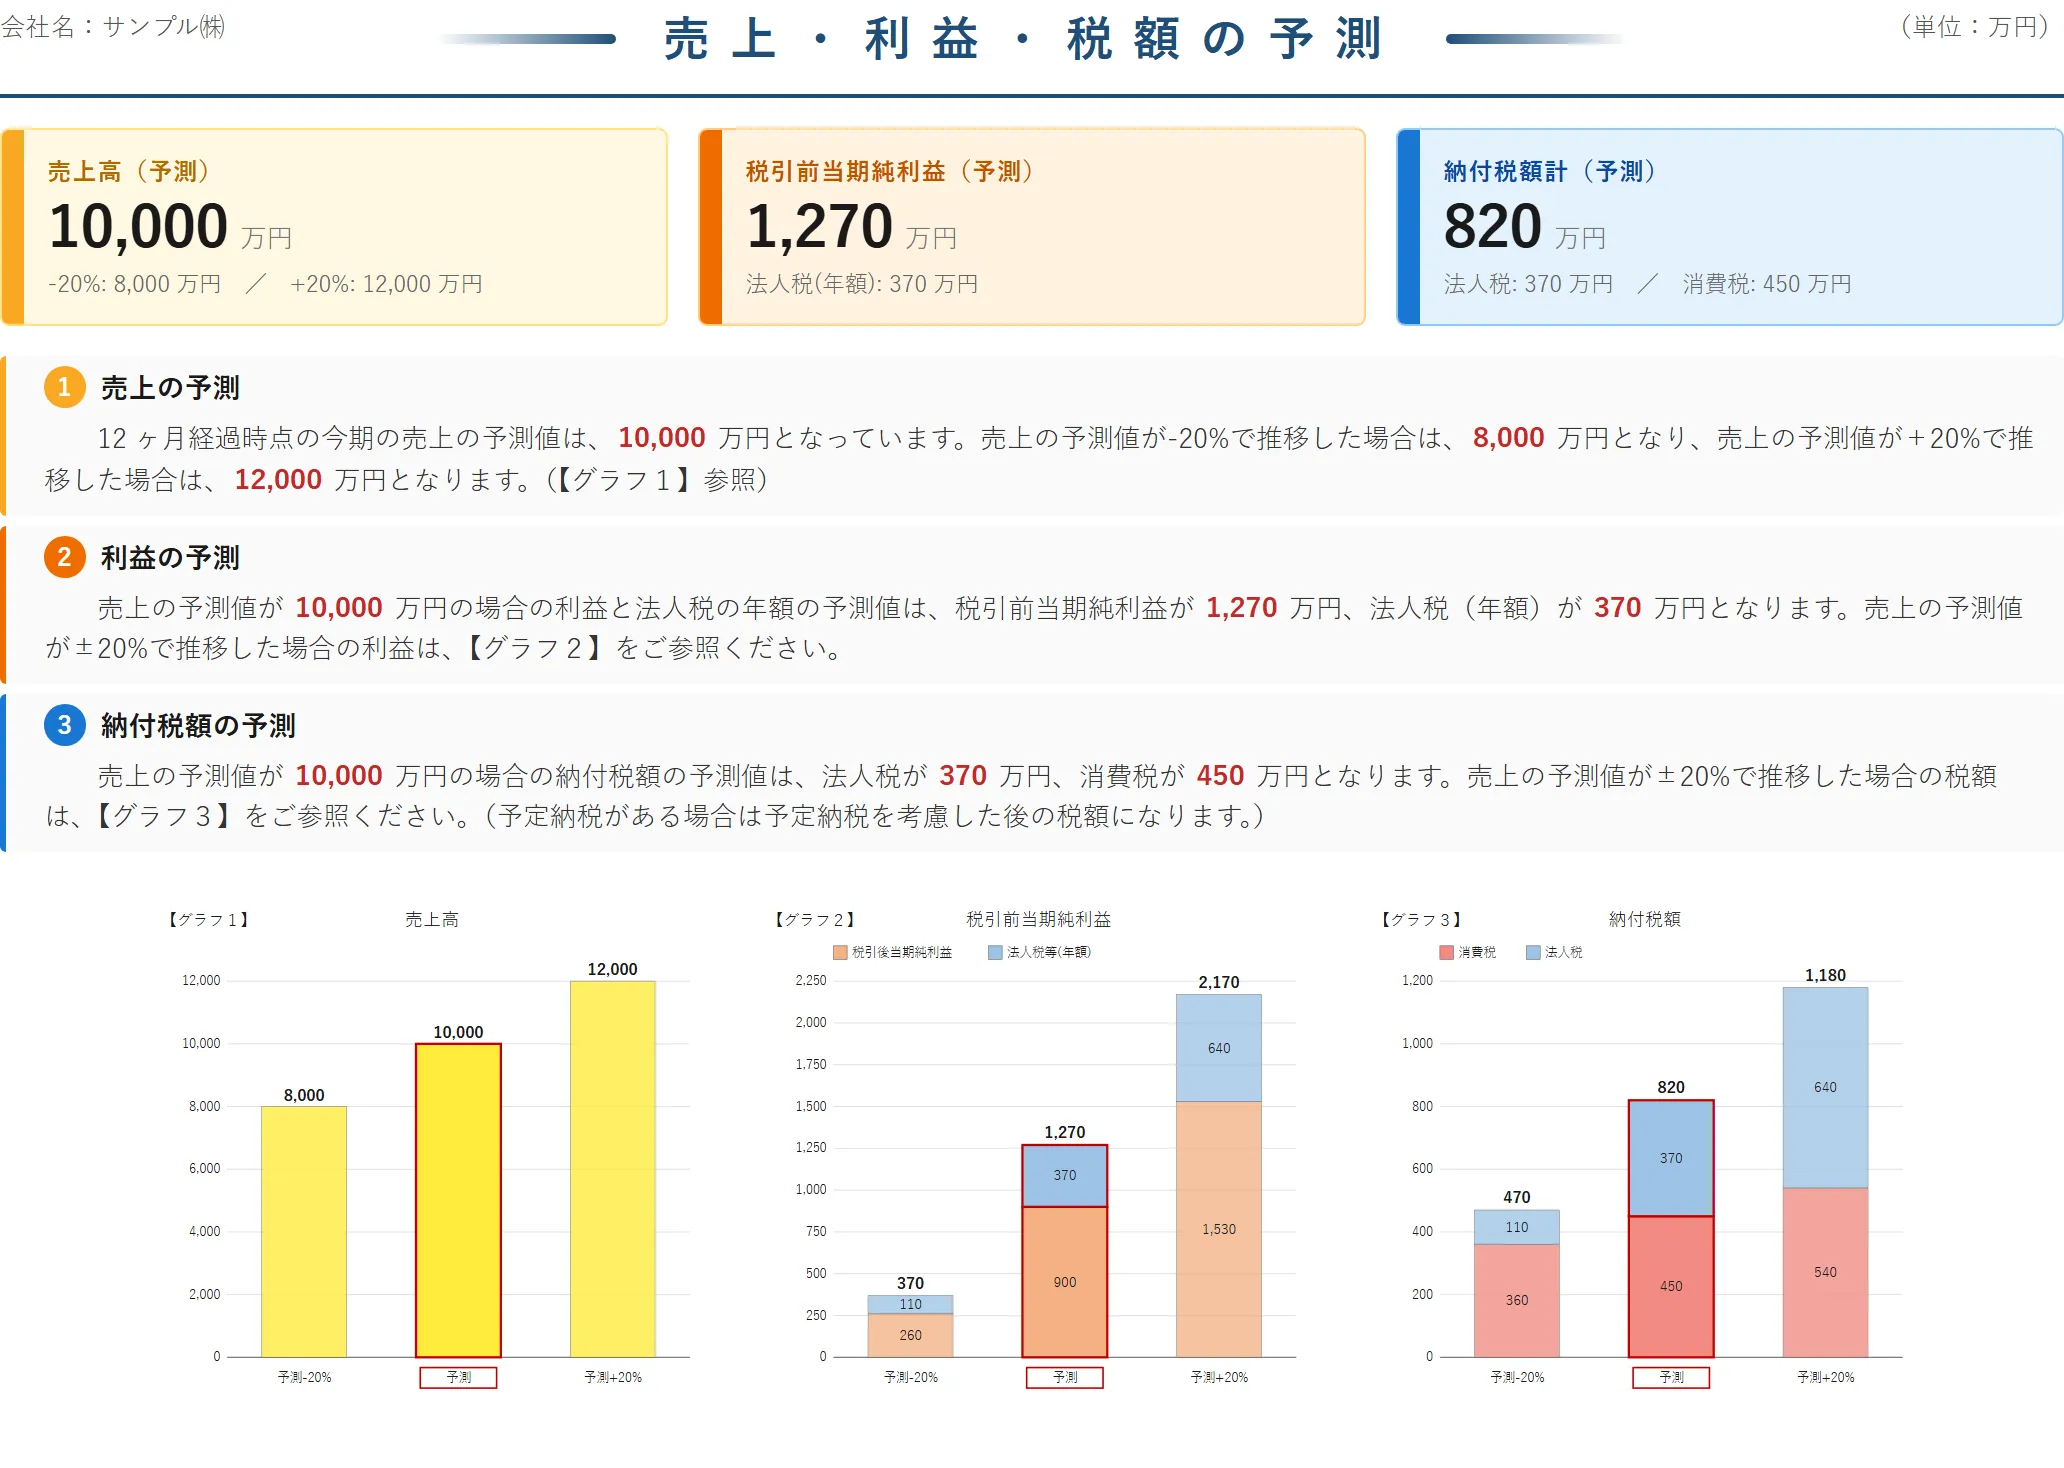Click the 450 red segment in graph 3
This screenshot has width=2064, height=1468.
tap(1671, 1286)
